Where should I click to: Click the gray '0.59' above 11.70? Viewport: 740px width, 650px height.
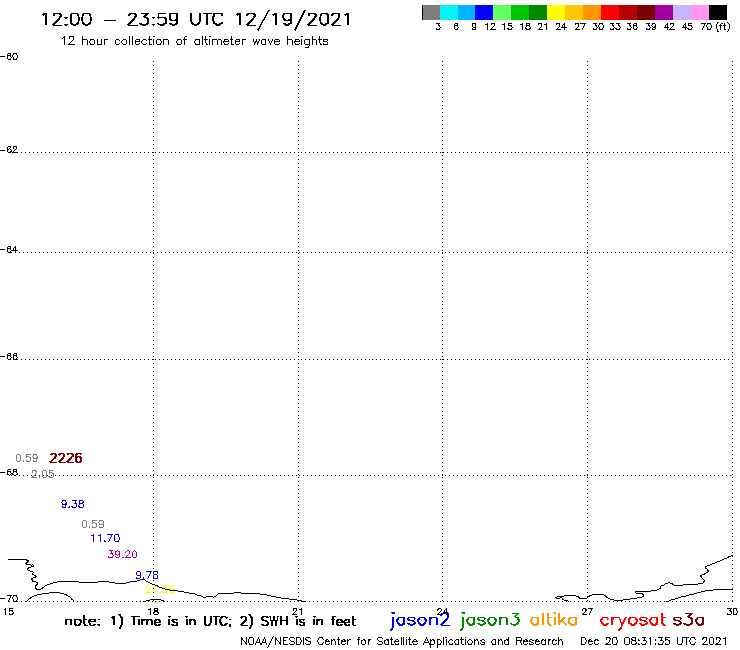click(x=93, y=524)
